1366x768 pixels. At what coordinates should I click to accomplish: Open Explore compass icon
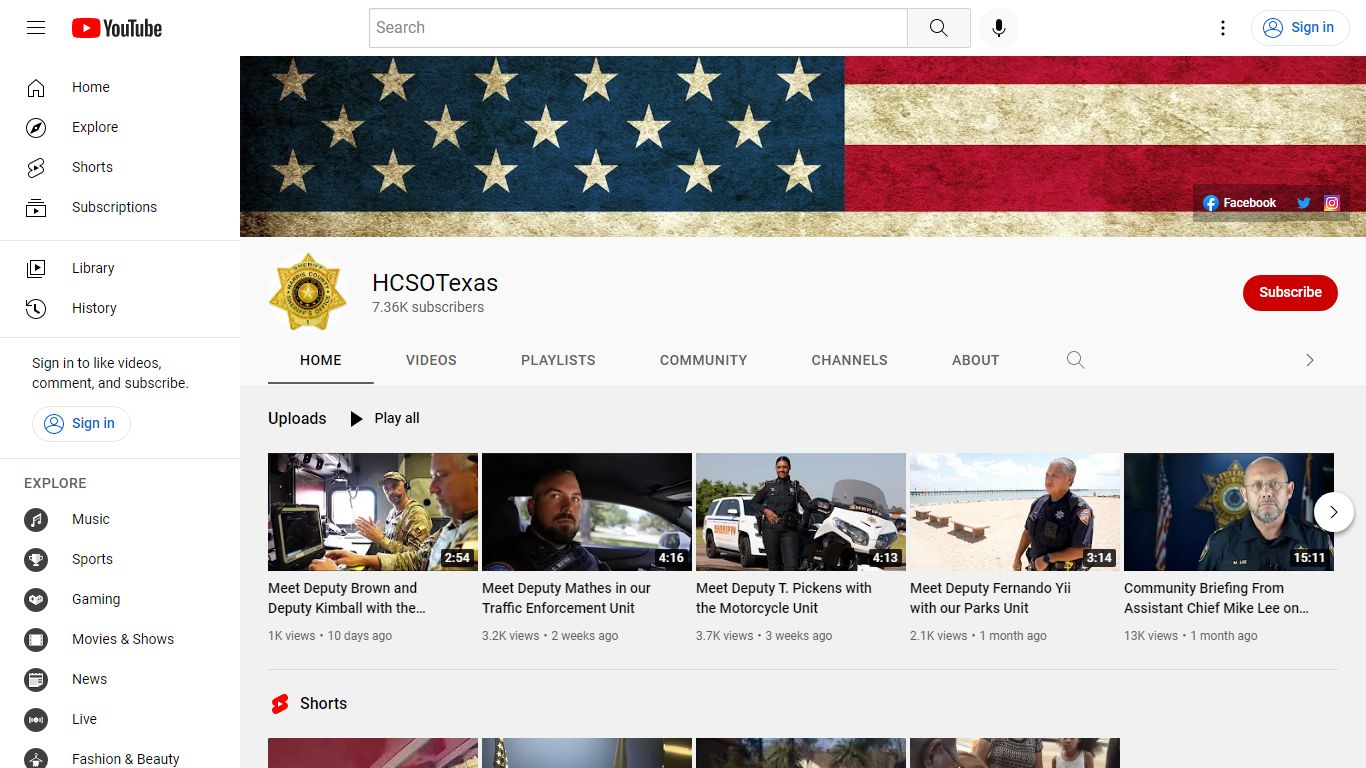tap(36, 127)
